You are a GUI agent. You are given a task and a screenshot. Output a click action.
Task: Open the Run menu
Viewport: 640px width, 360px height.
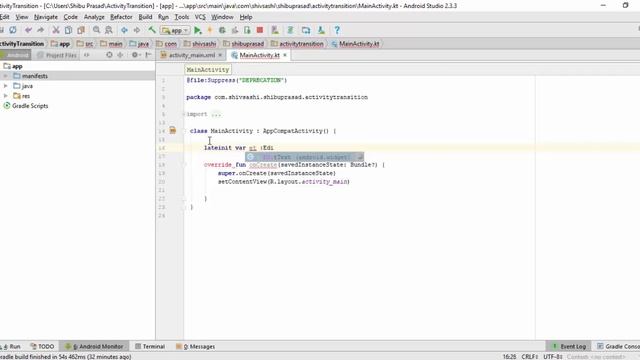pos(163,17)
